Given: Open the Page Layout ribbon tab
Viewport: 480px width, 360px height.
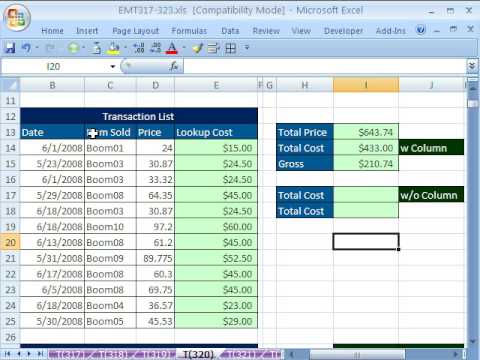Looking at the screenshot, I should click(135, 31).
